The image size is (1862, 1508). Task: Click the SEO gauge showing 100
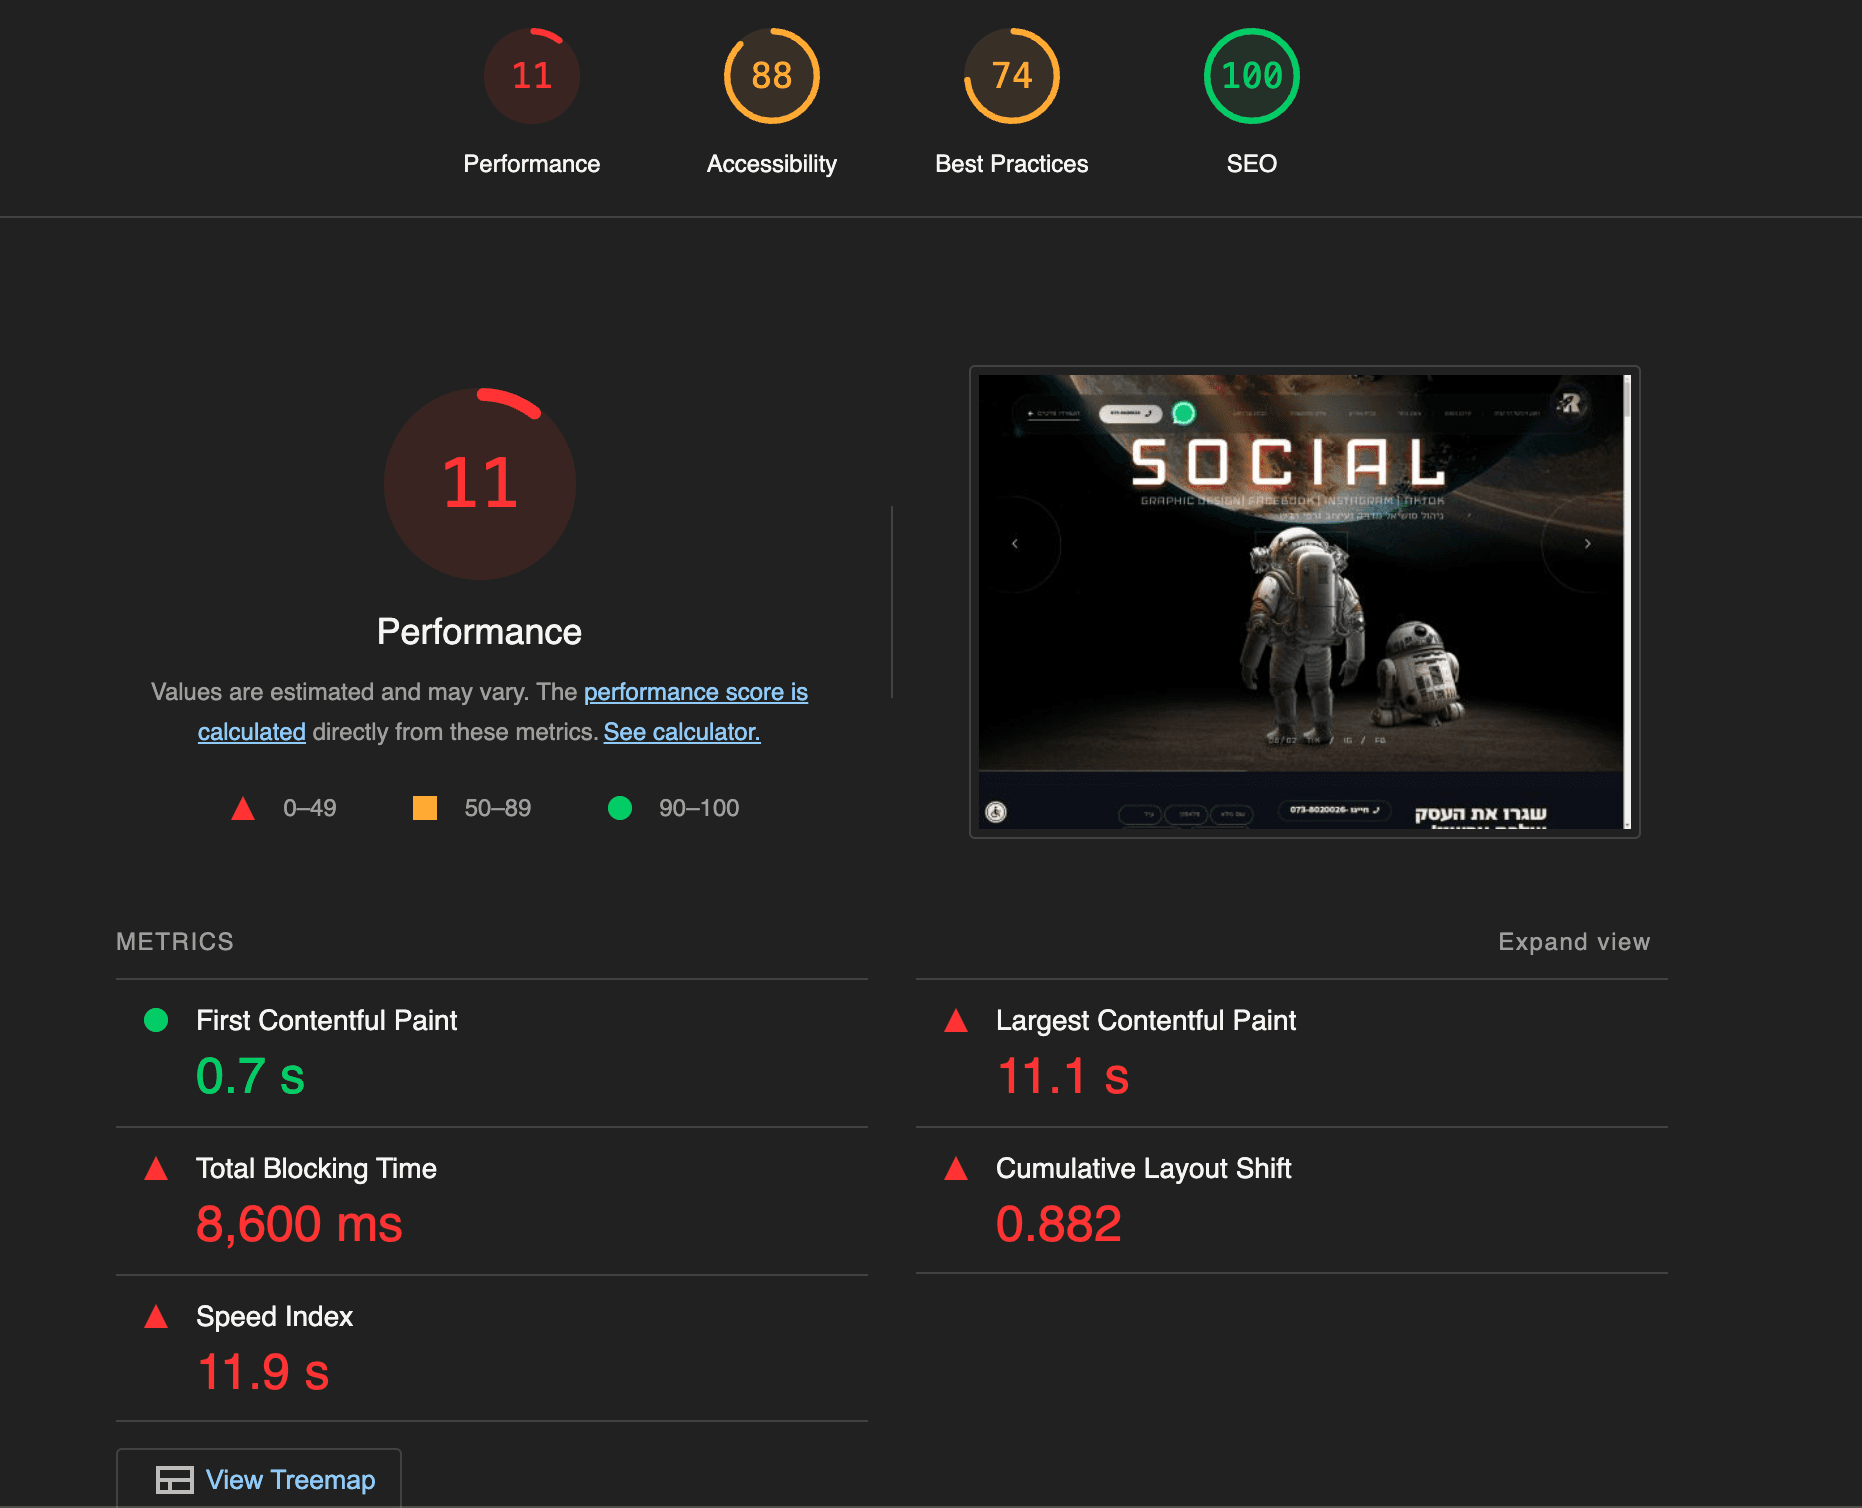[1250, 75]
